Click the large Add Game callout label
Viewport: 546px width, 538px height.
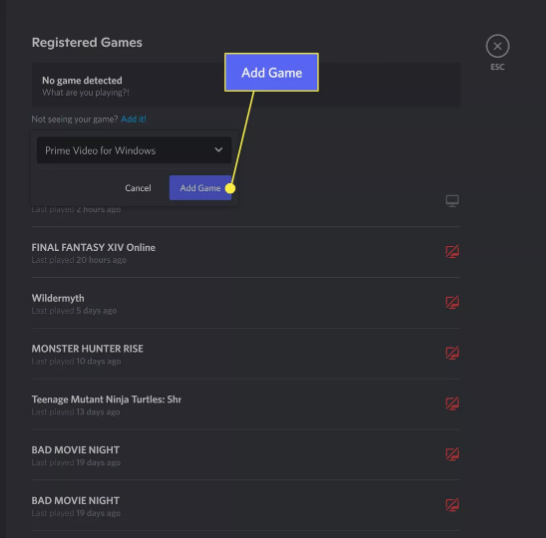pos(272,72)
